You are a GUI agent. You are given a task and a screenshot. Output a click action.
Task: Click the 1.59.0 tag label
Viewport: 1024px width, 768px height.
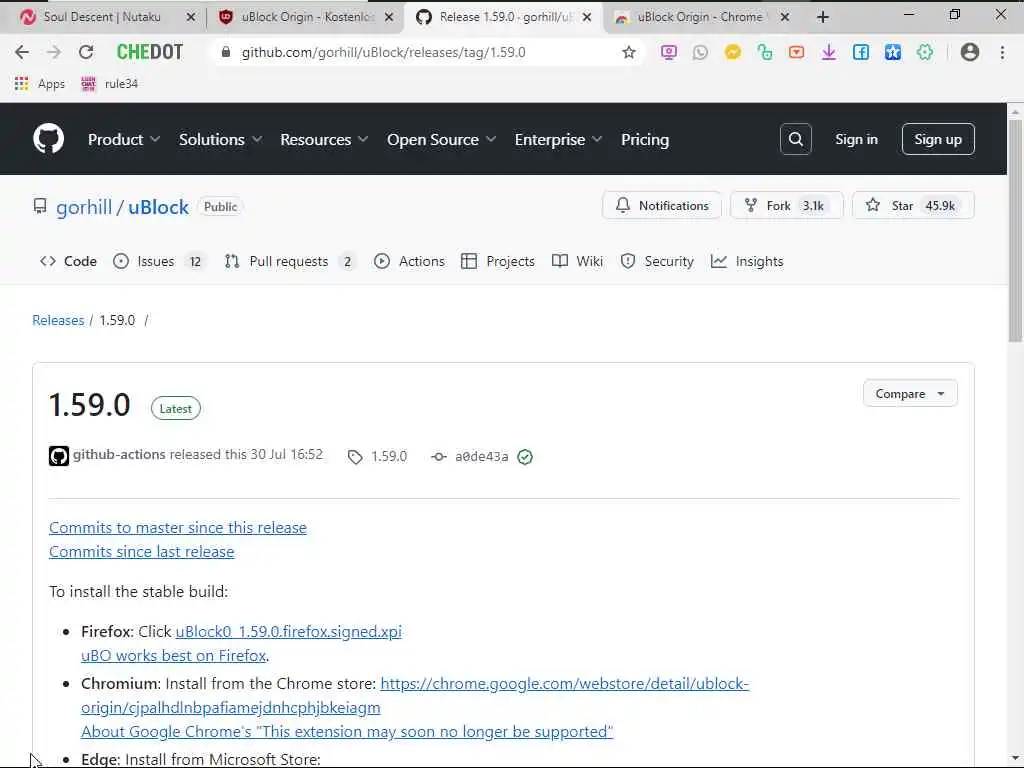coord(377,456)
